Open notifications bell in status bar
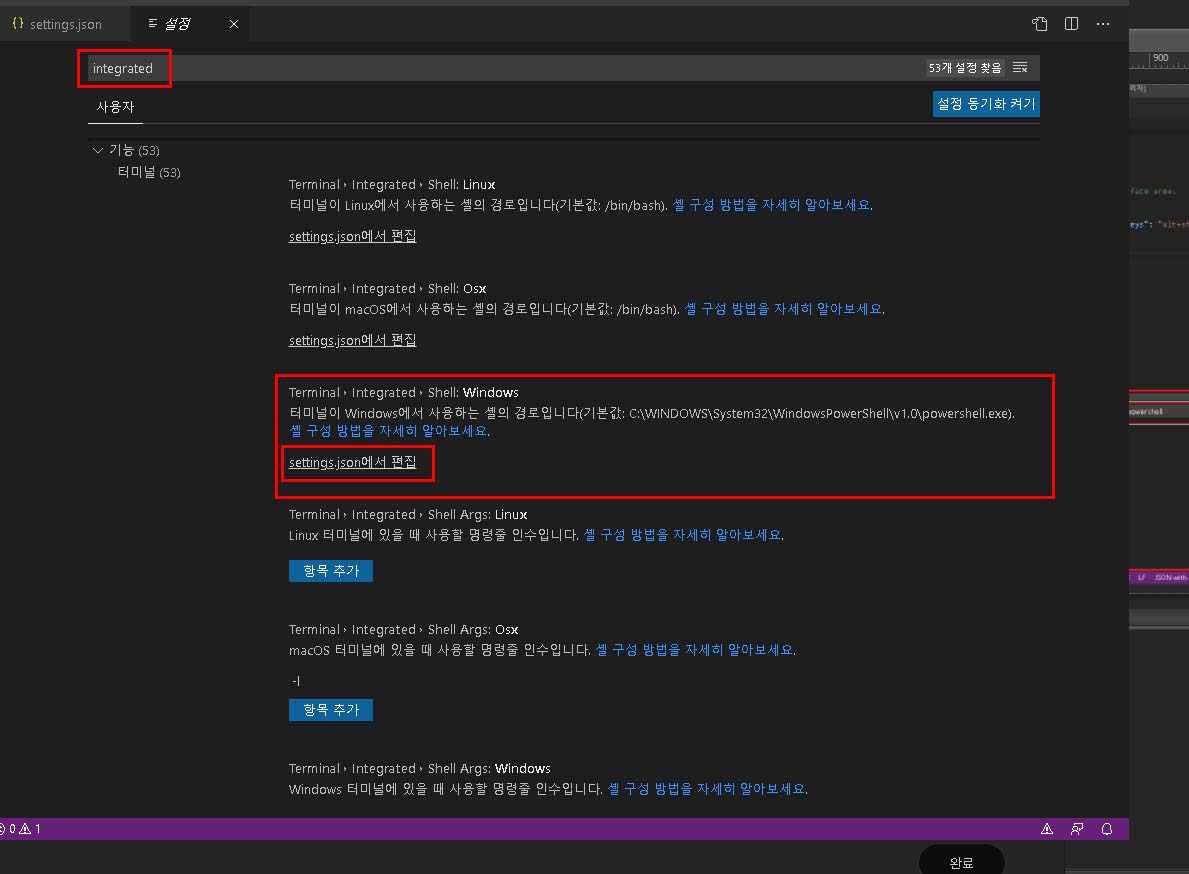 tap(1106, 829)
